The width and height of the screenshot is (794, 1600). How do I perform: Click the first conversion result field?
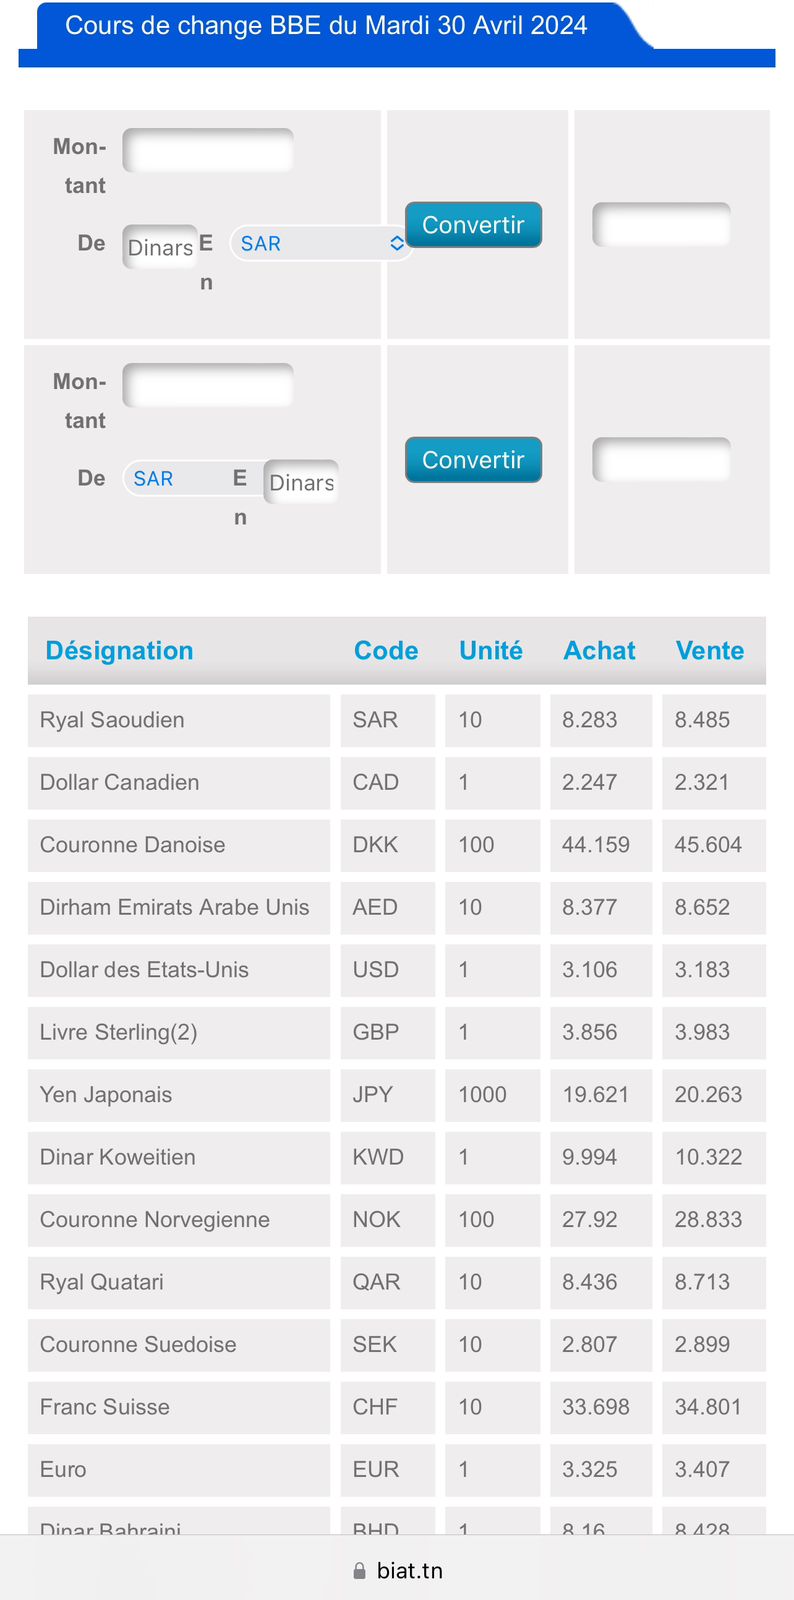(661, 224)
